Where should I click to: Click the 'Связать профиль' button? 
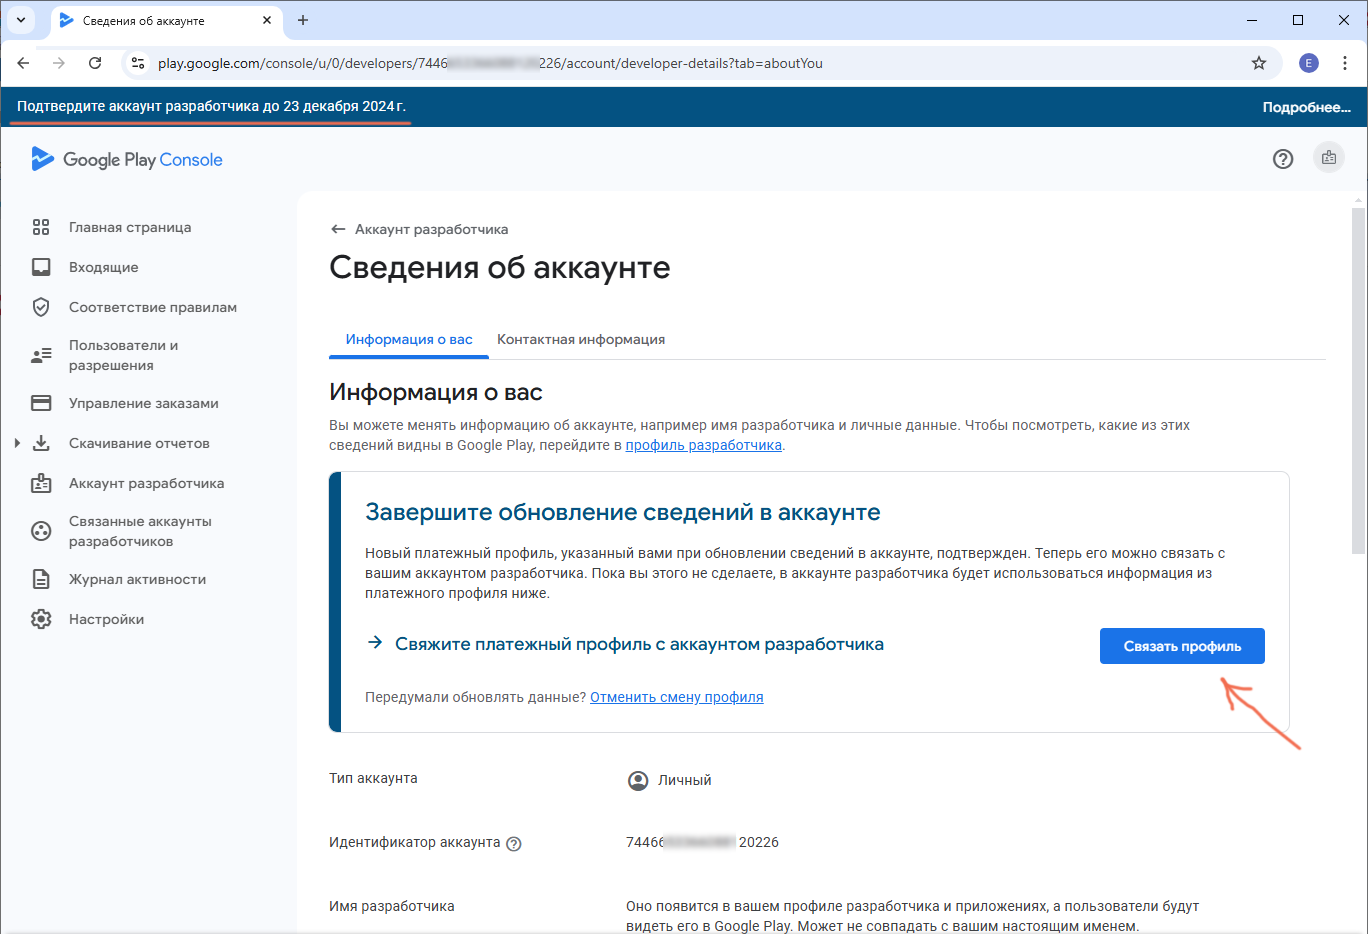click(x=1182, y=646)
